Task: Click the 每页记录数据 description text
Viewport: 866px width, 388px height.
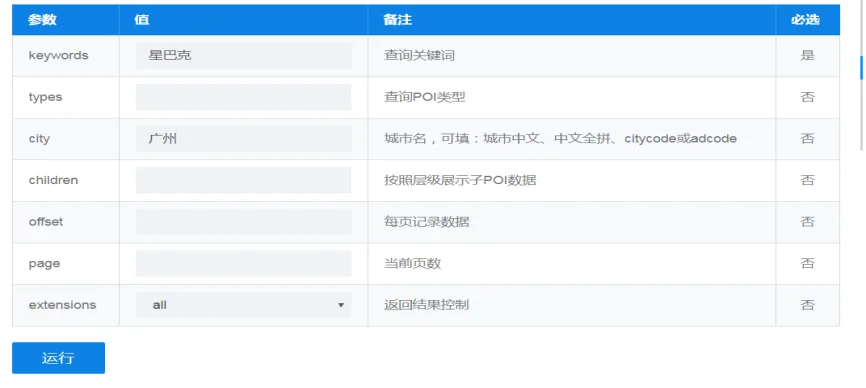Action: pos(427,222)
